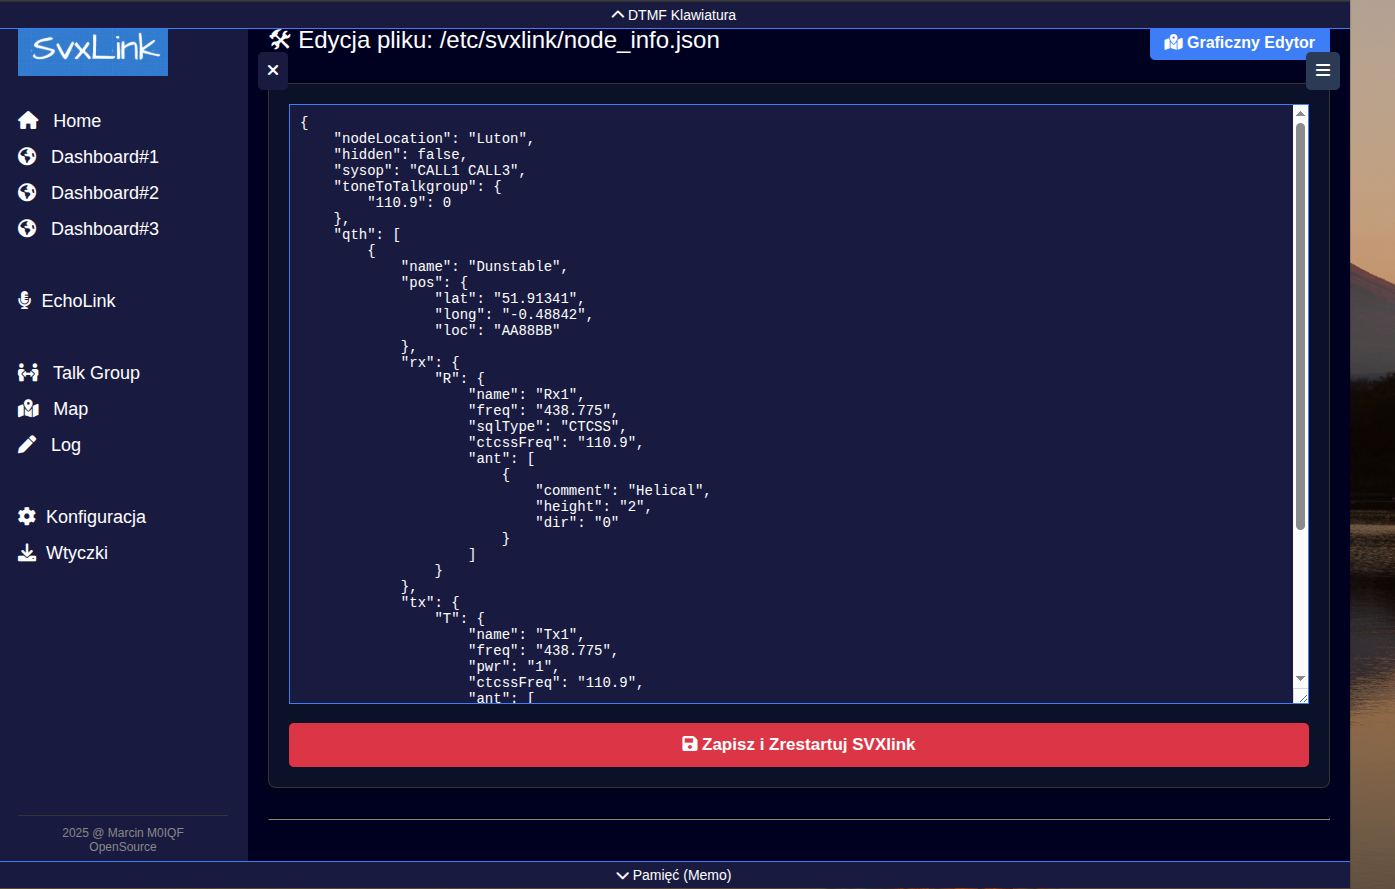
Task: Click the Home house icon in sidebar
Action: (x=28, y=121)
